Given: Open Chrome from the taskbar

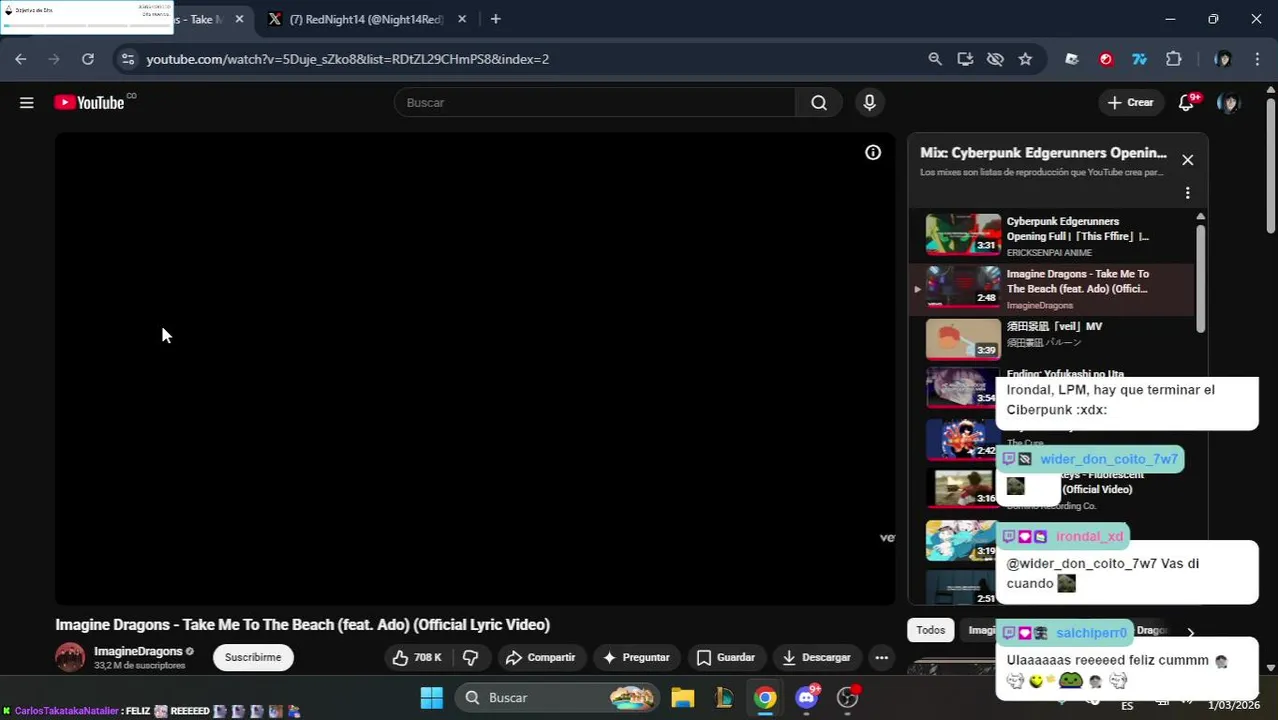Looking at the screenshot, I should pyautogui.click(x=765, y=697).
